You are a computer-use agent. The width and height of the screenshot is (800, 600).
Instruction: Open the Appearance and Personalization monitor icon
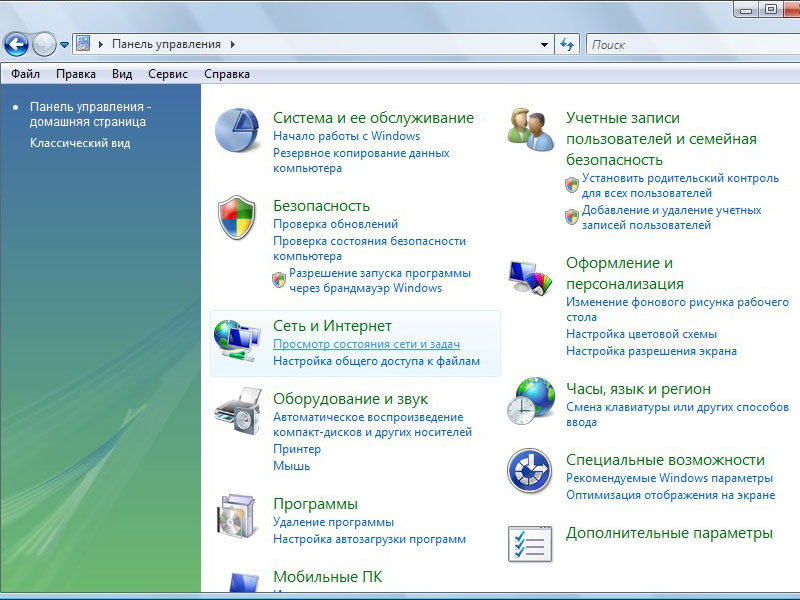[530, 279]
